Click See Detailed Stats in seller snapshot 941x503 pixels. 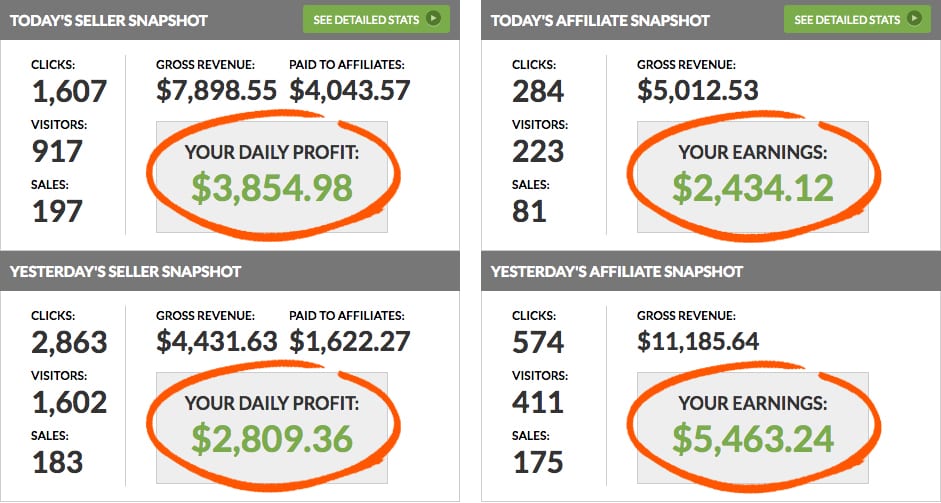pyautogui.click(x=376, y=19)
